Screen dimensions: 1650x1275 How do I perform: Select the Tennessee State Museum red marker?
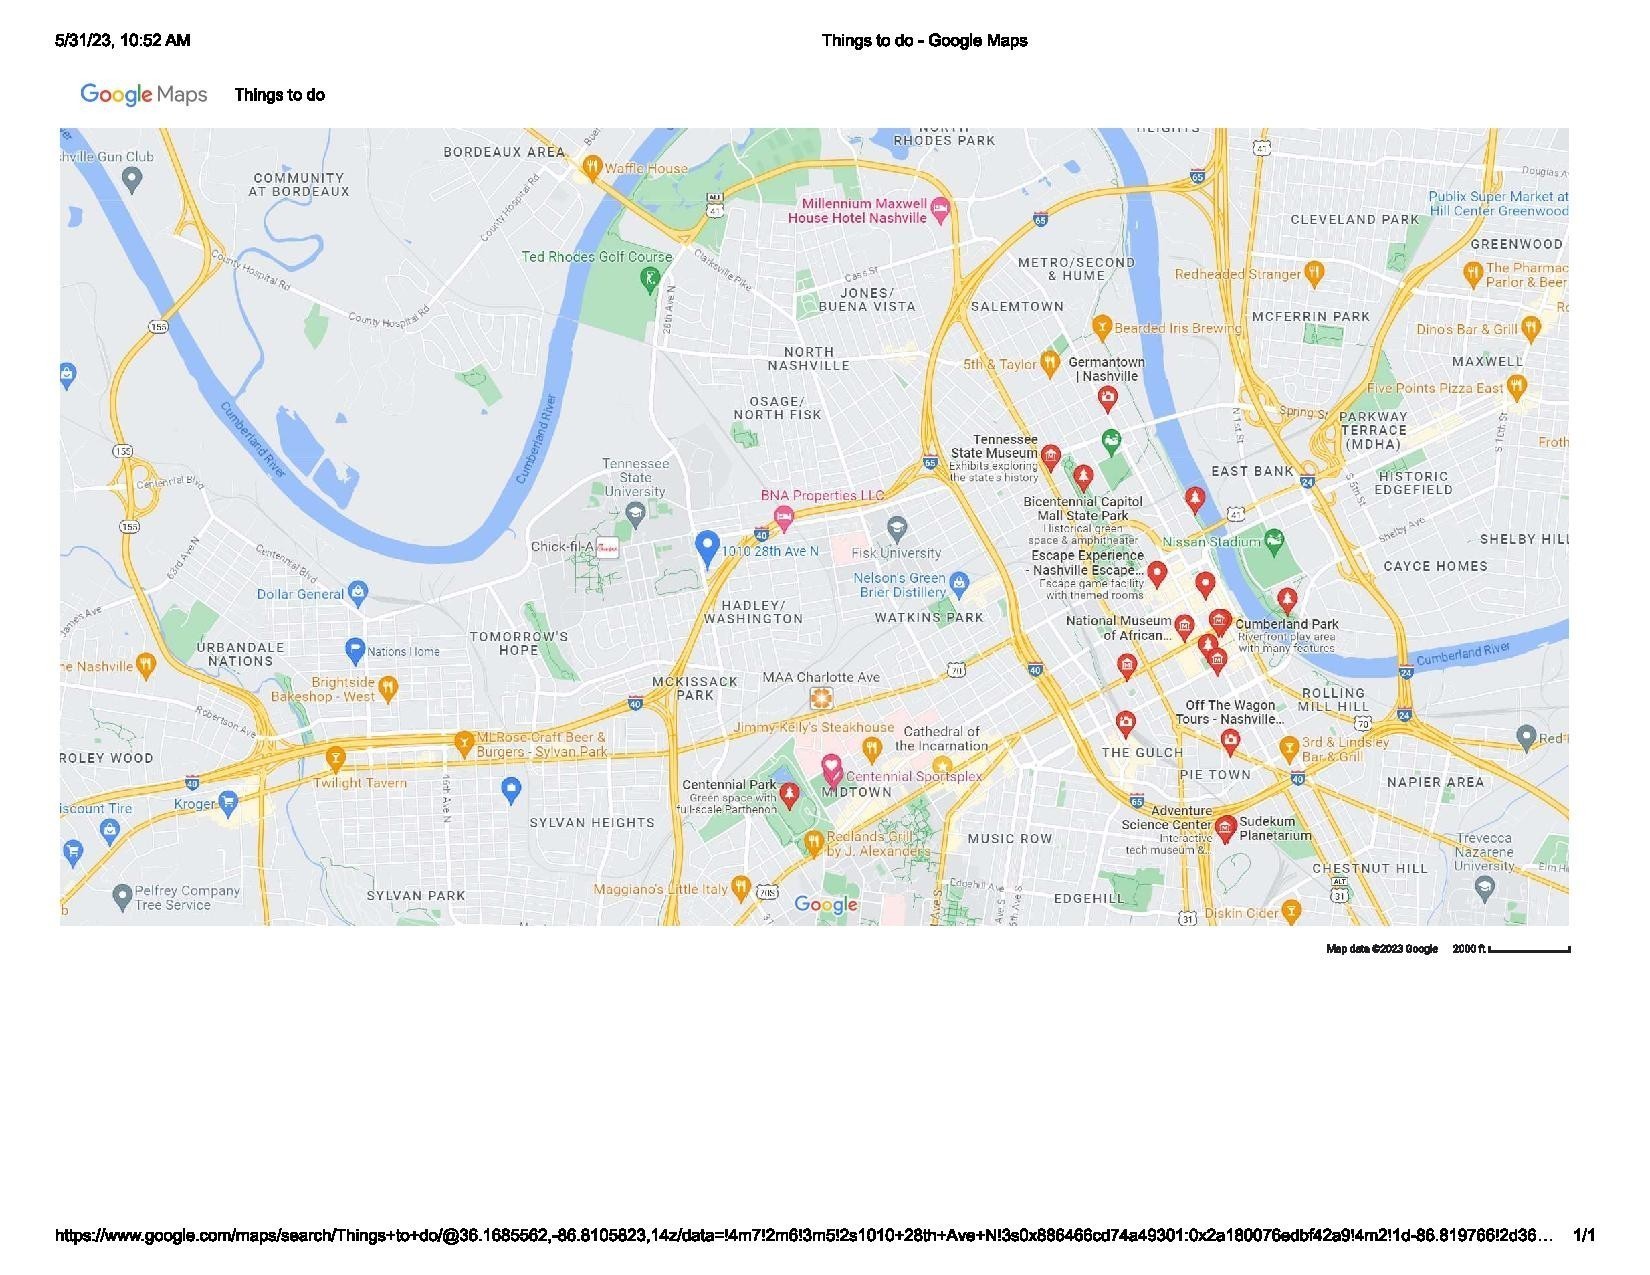(x=1050, y=456)
